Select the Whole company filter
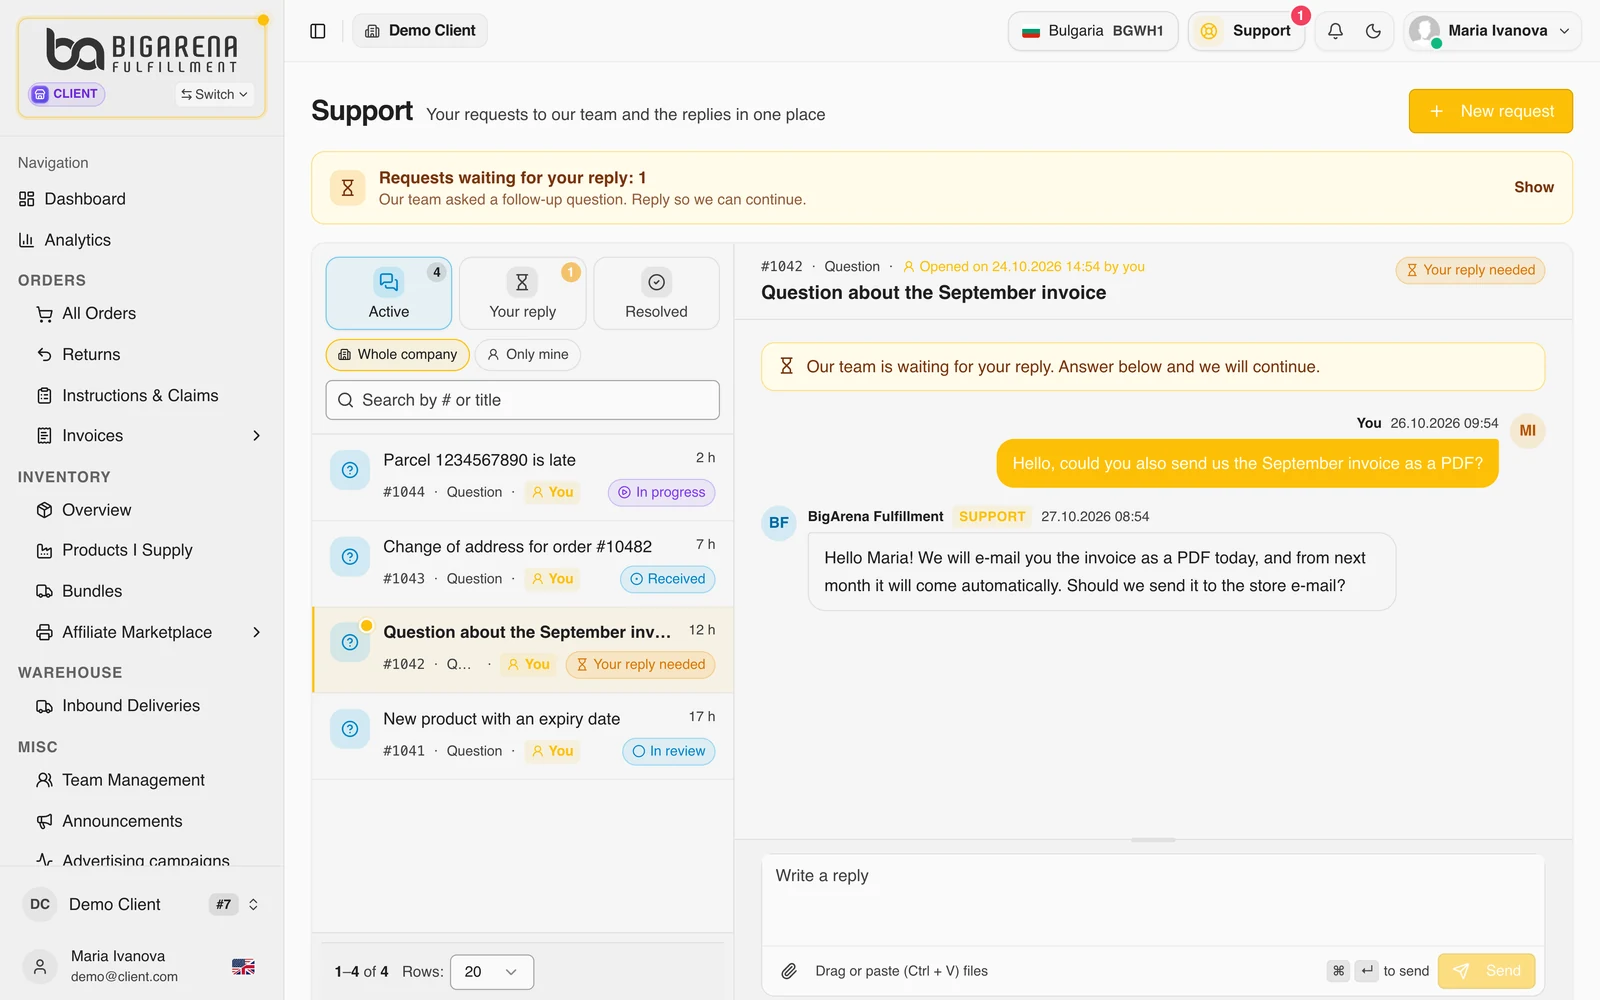 [397, 355]
